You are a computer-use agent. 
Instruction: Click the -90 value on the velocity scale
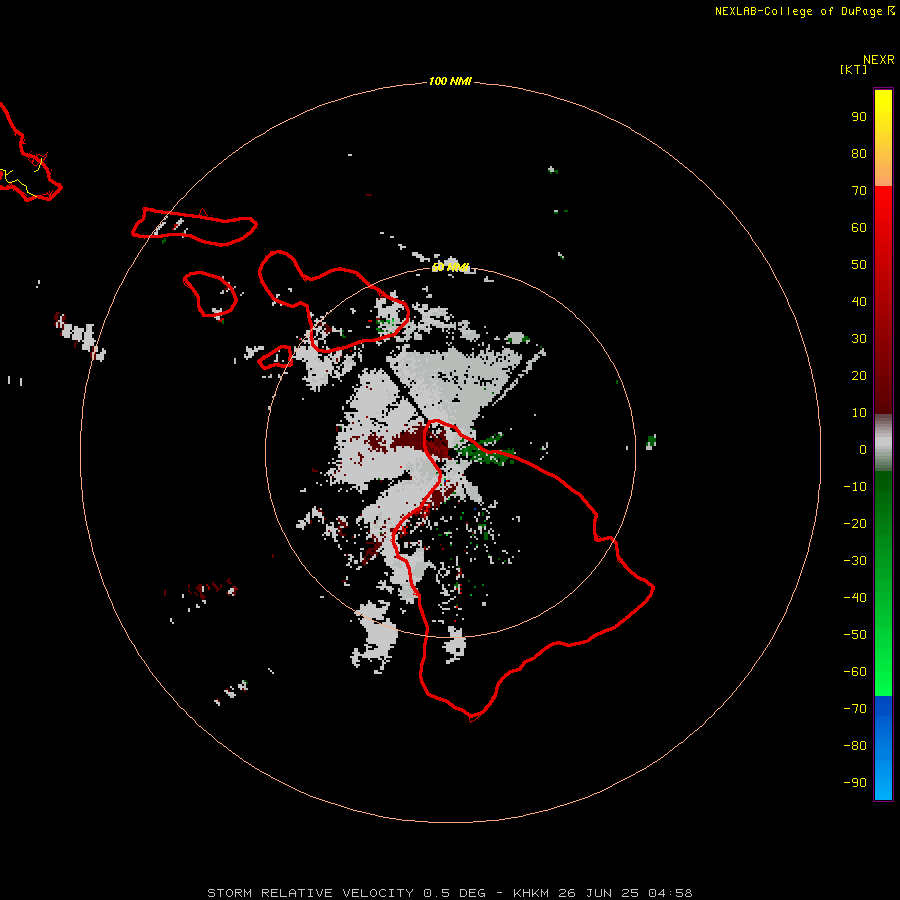(x=855, y=783)
